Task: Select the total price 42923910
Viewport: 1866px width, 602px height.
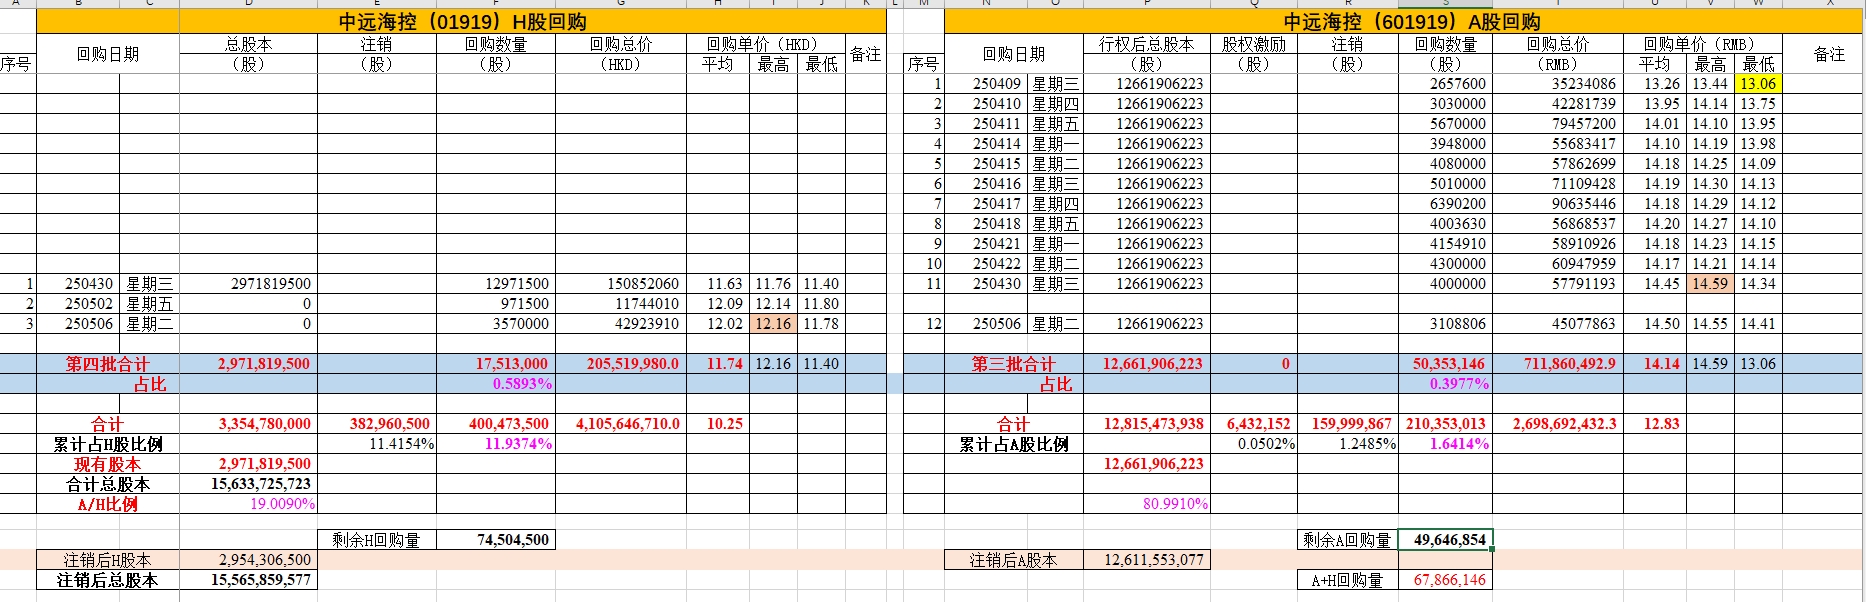Action: coord(621,324)
